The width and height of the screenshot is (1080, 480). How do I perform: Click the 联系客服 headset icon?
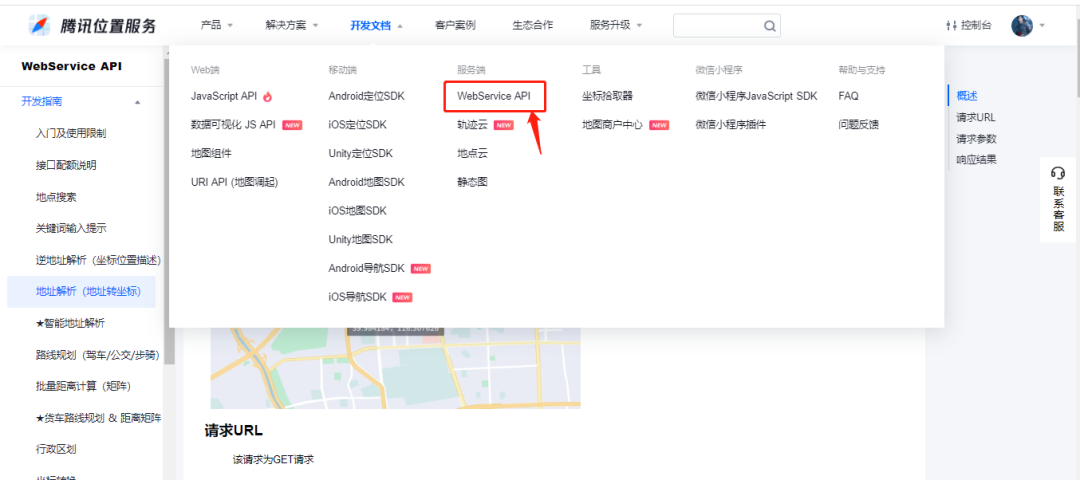1057,173
